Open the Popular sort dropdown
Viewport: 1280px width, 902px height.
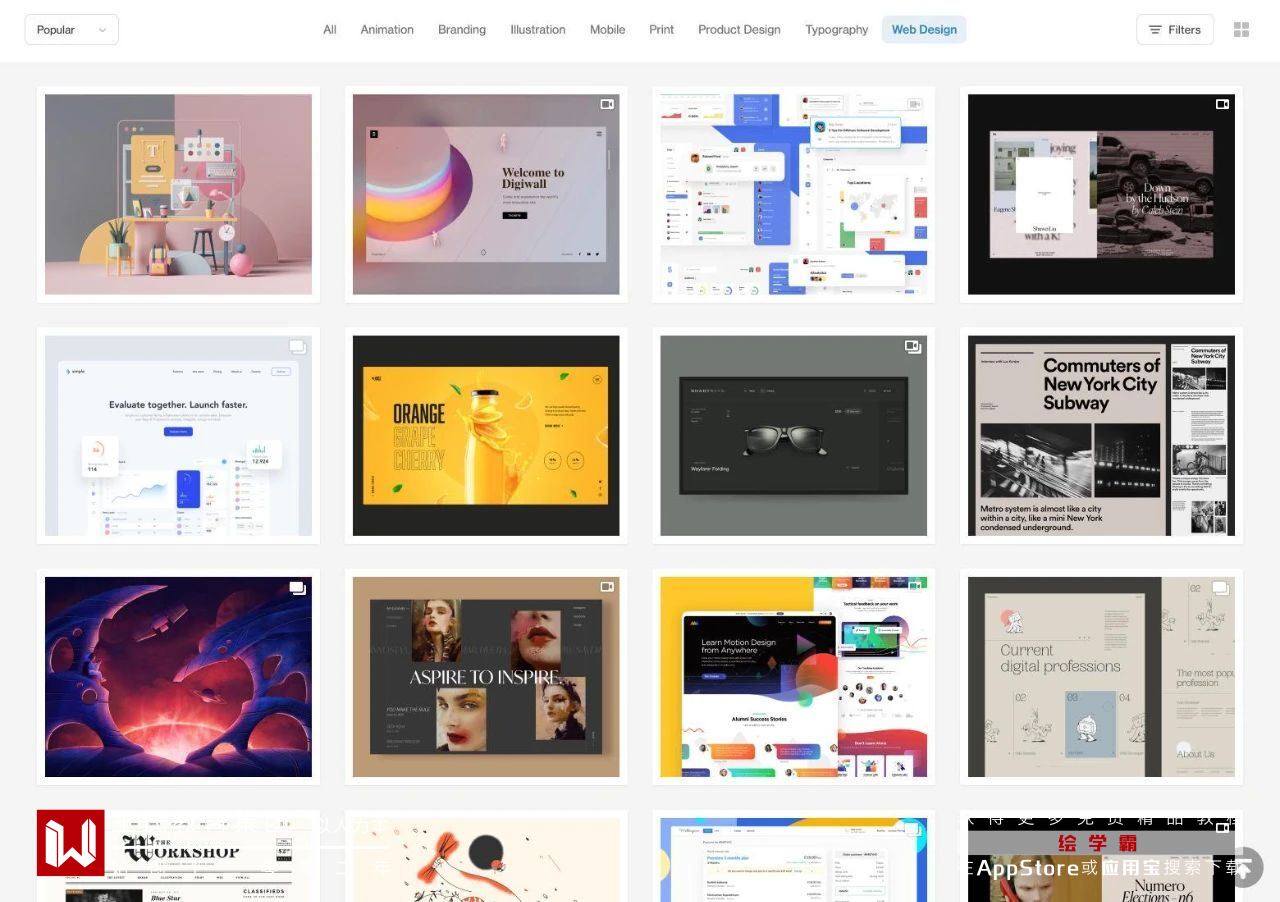tap(72, 30)
